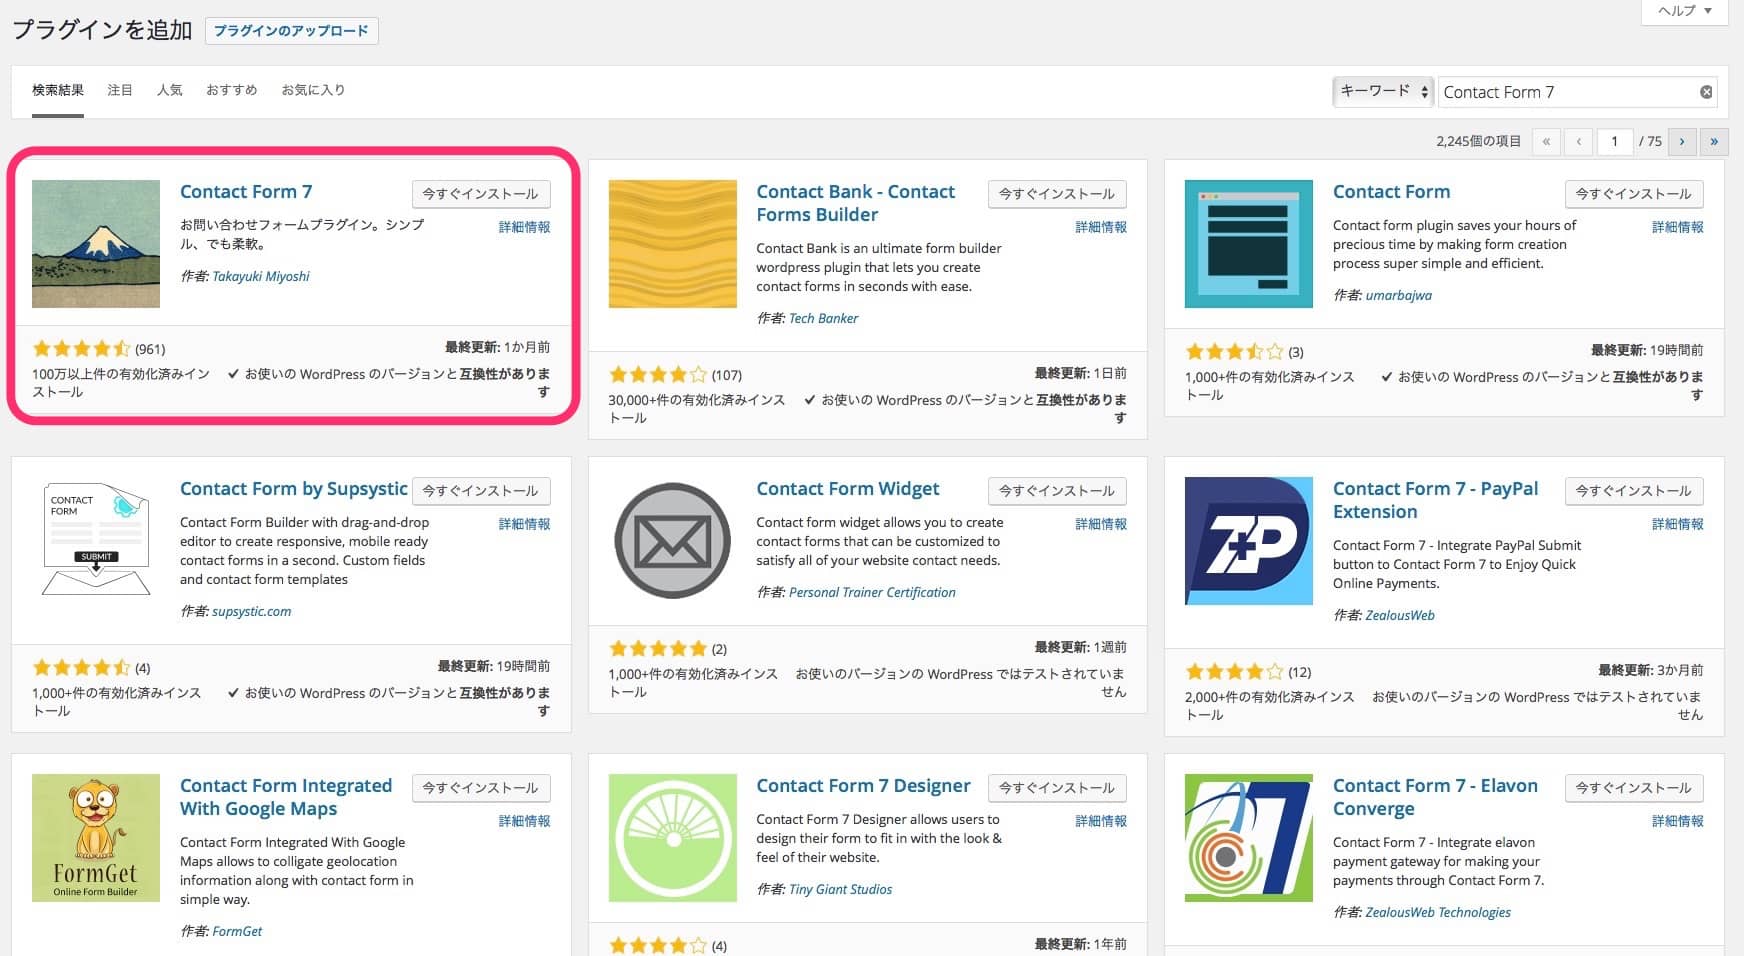The height and width of the screenshot is (956, 1744).
Task: Open 詳細情報 for Contact Form 7 Designer
Action: [1101, 821]
